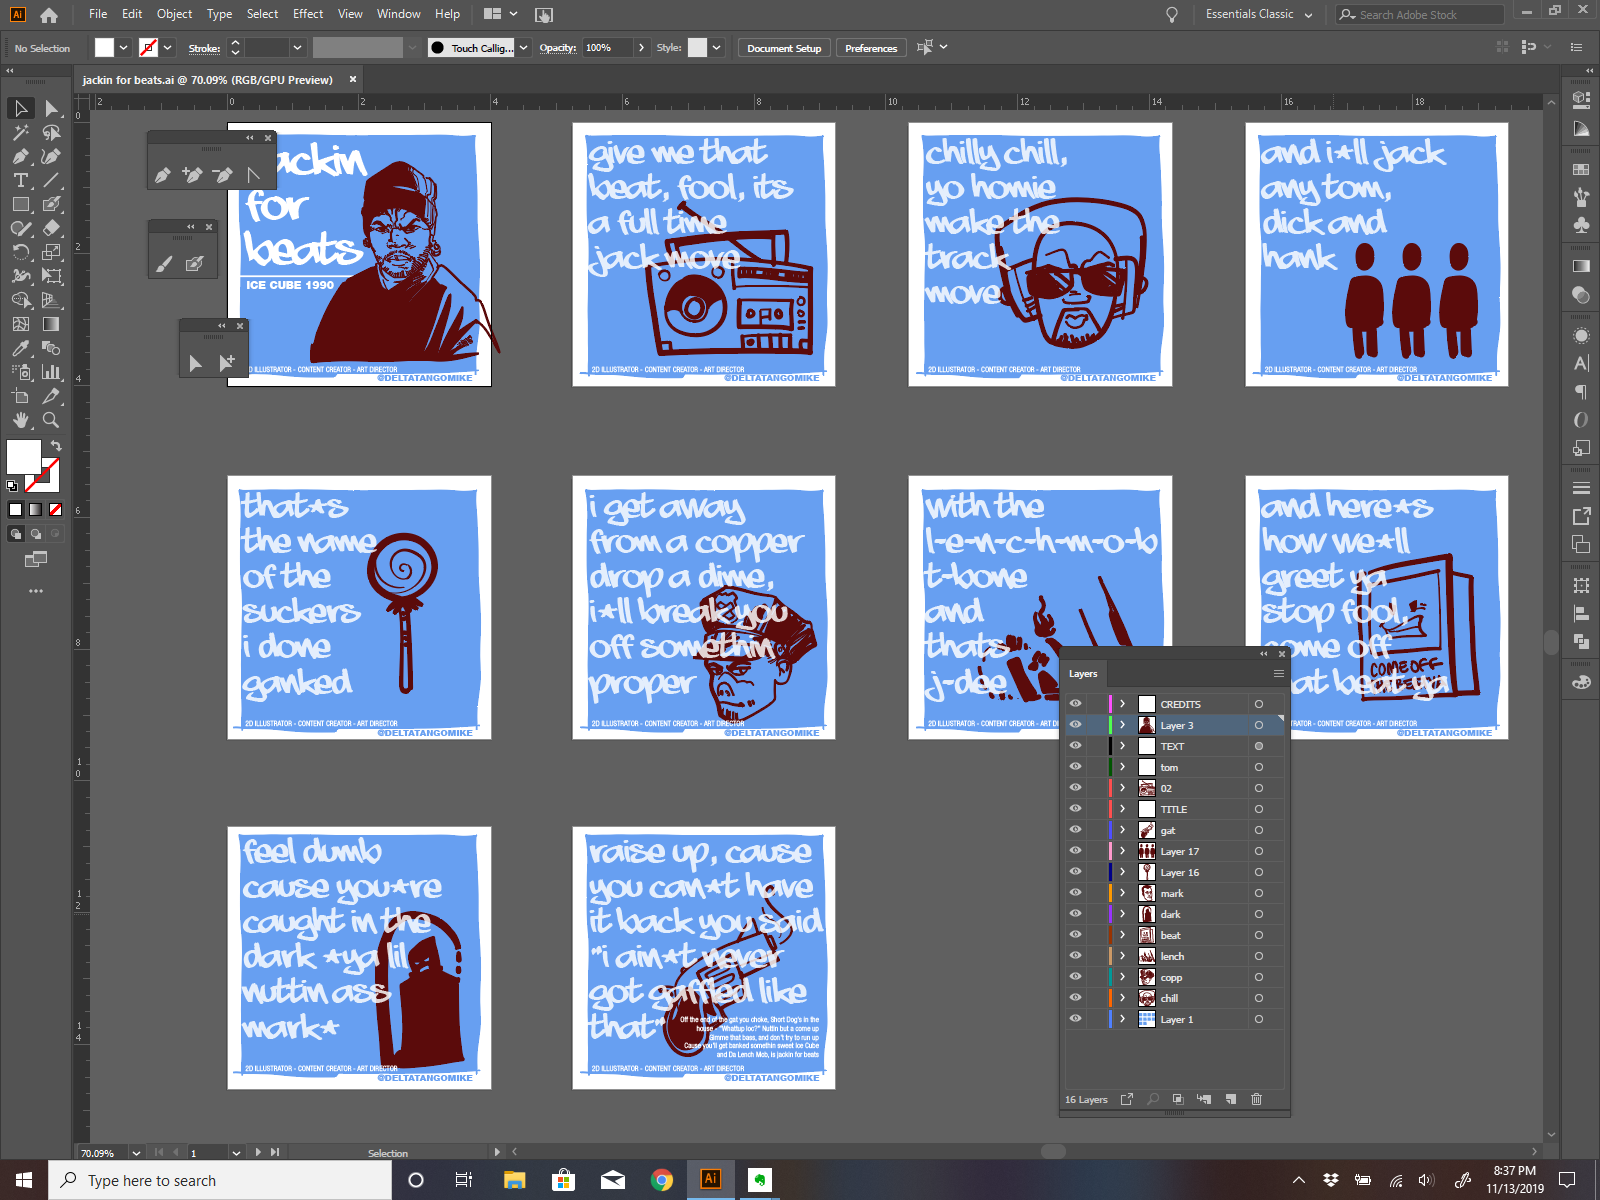Select the Selection tool in toolbar
Image resolution: width=1600 pixels, height=1200 pixels.
click(20, 108)
